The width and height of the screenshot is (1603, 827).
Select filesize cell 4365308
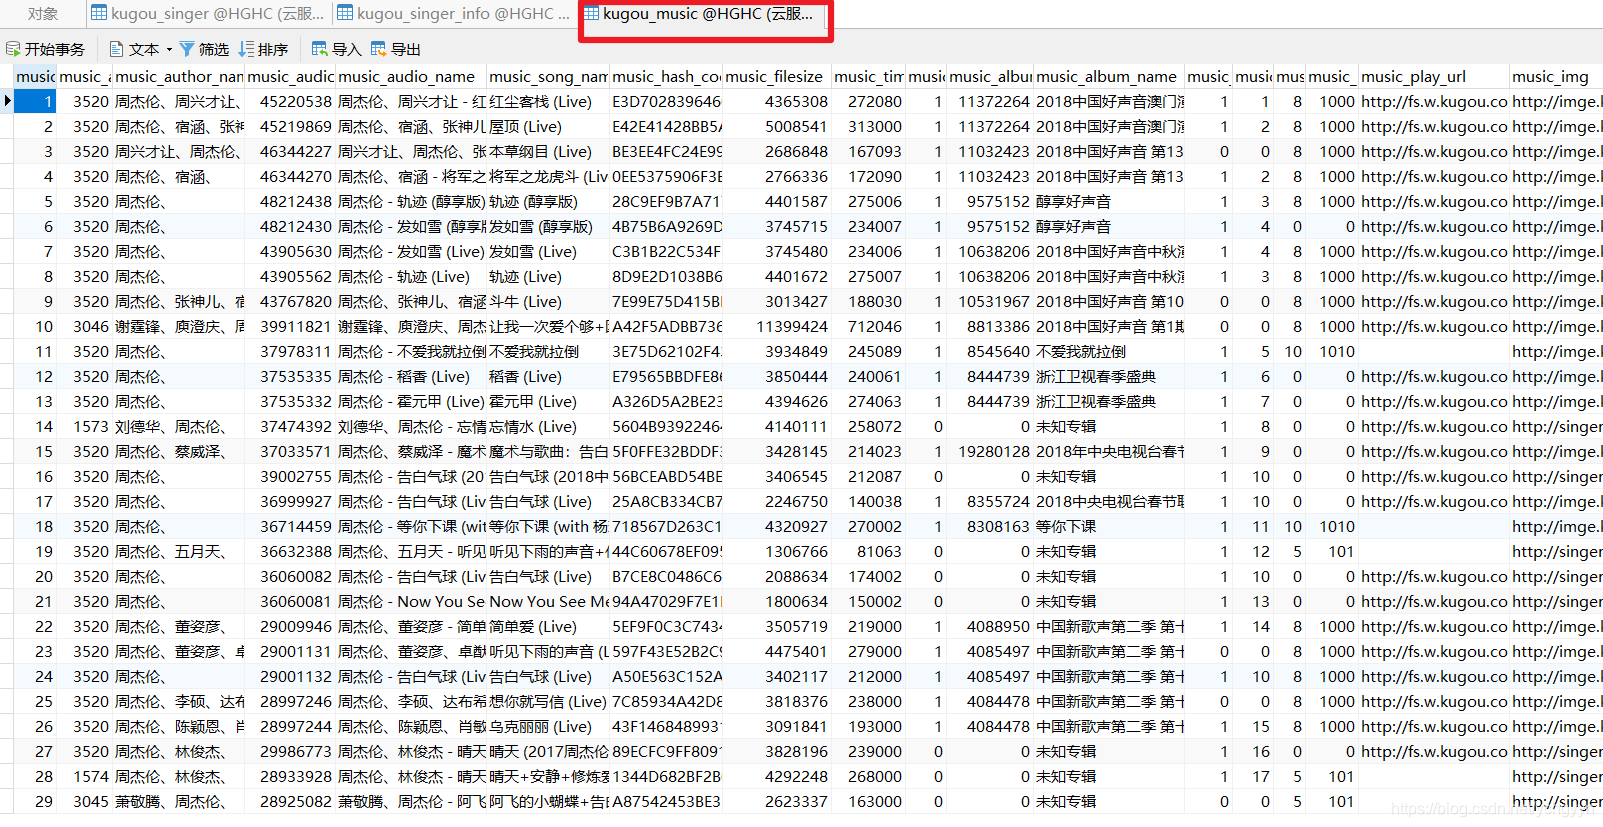pos(776,101)
